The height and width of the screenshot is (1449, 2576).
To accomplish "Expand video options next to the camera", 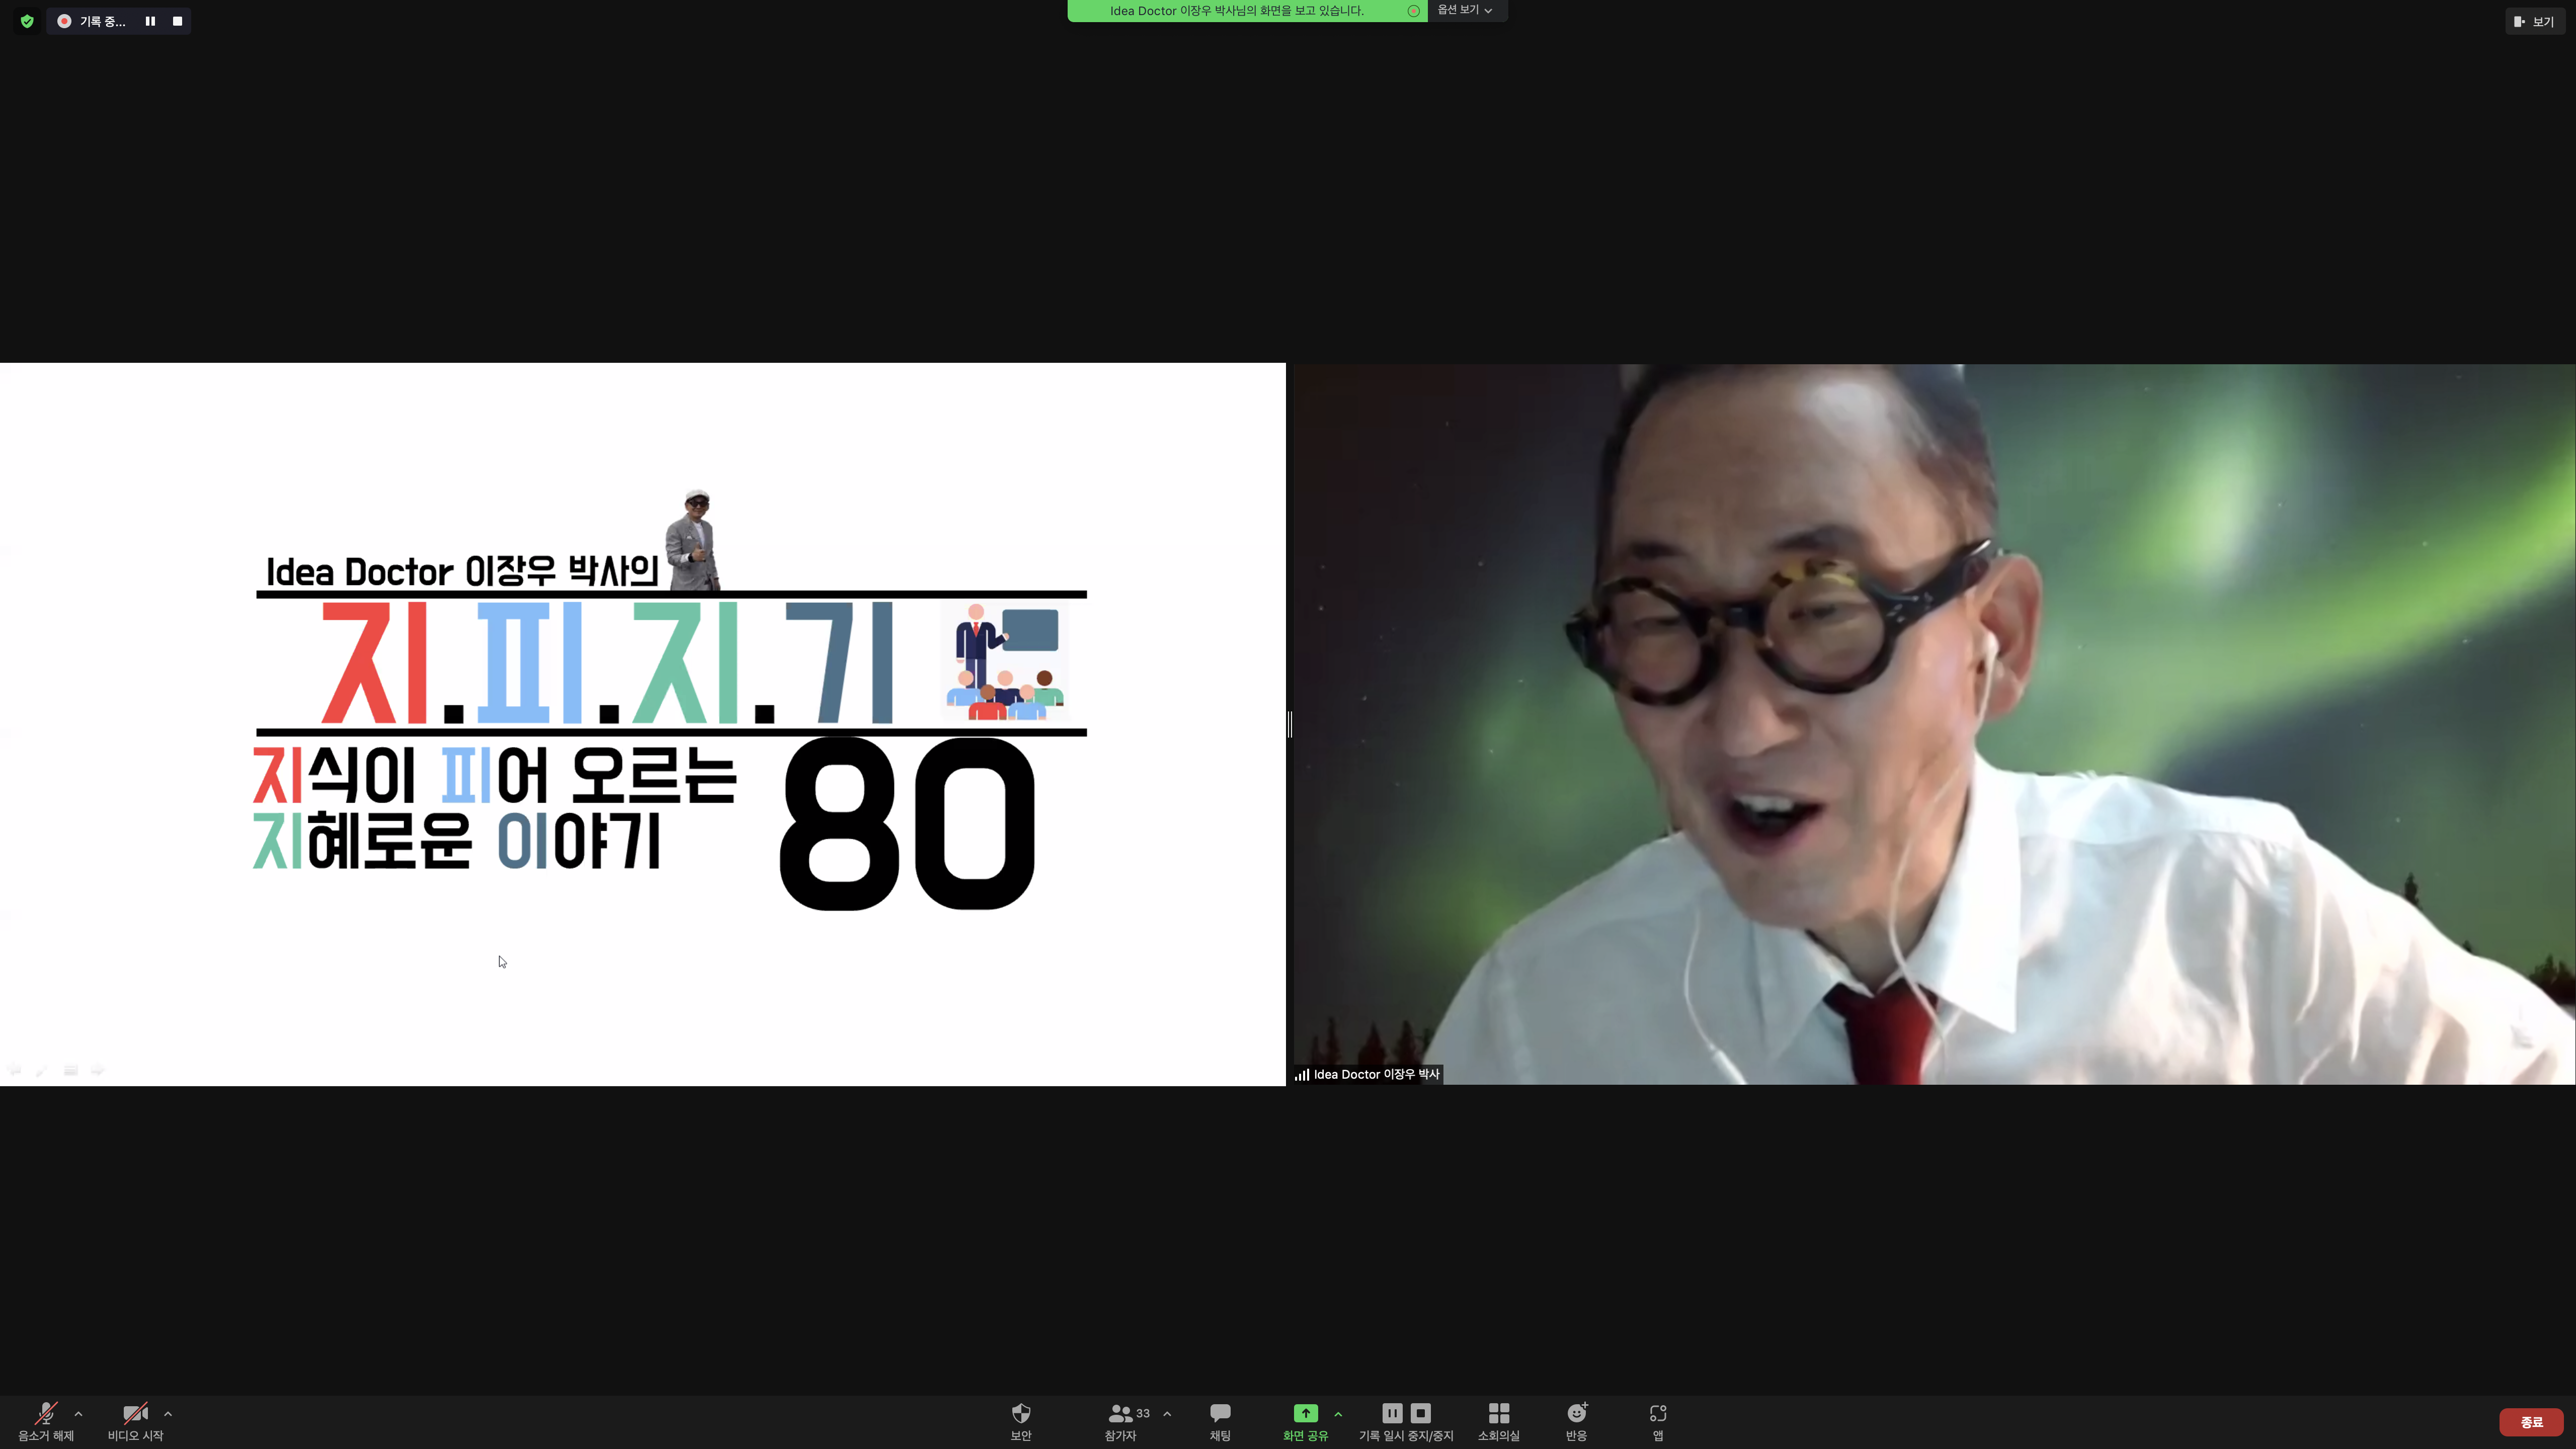I will (x=168, y=1414).
